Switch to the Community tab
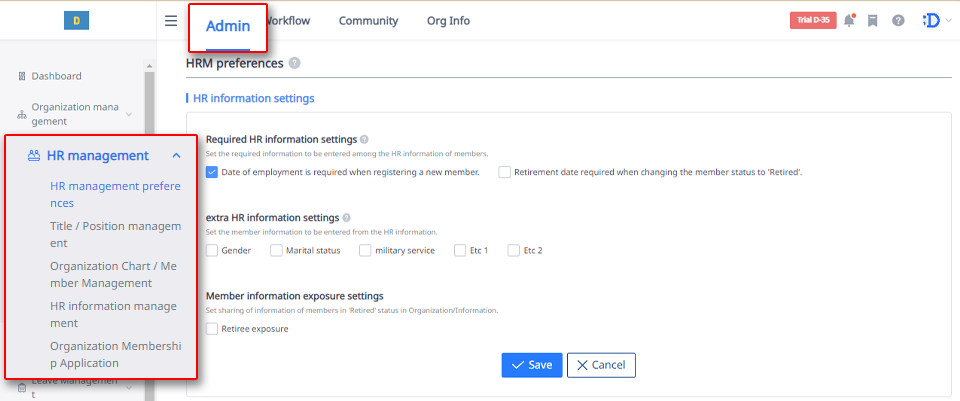 tap(368, 21)
